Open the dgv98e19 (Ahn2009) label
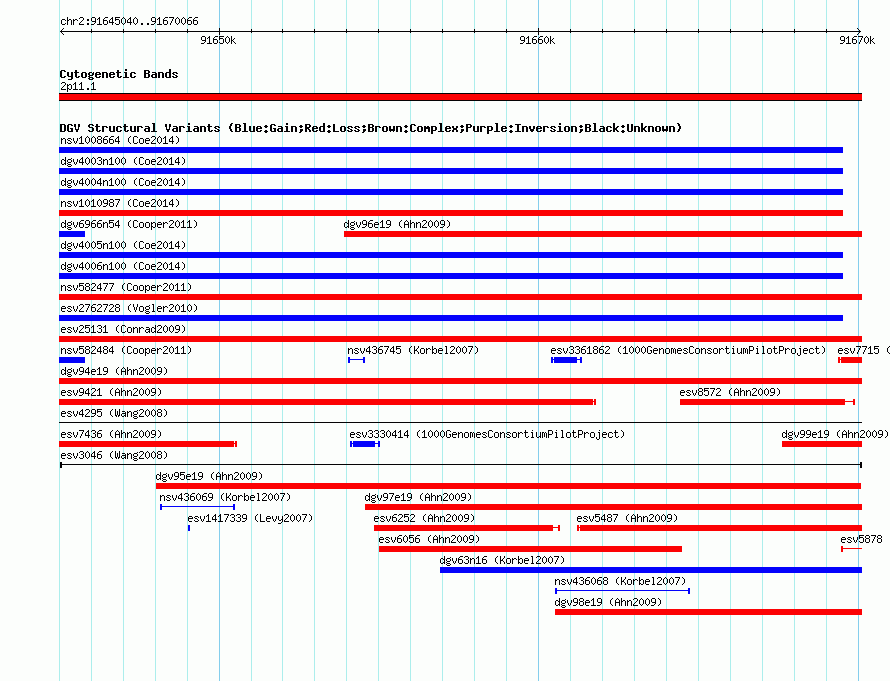 (608, 602)
